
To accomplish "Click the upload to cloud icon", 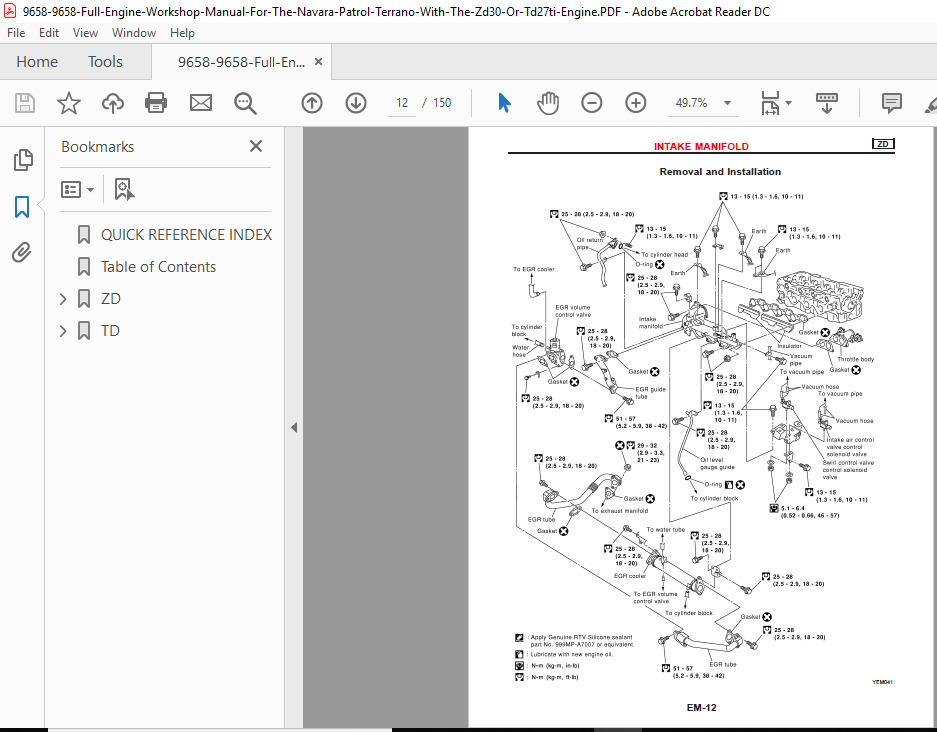I will point(112,103).
